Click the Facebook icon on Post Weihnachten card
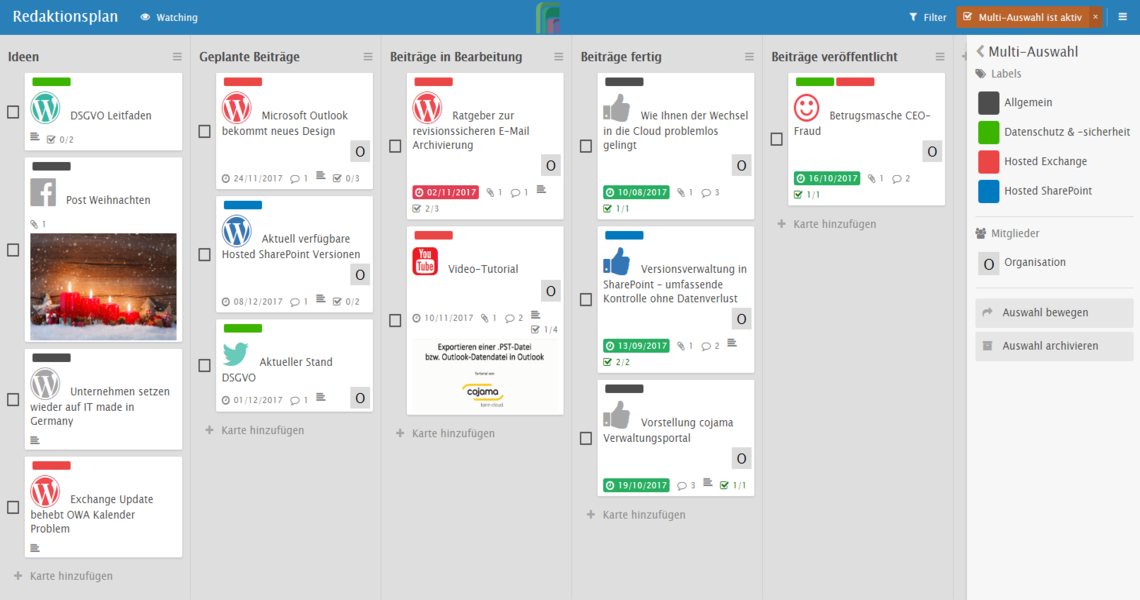 [x=43, y=192]
